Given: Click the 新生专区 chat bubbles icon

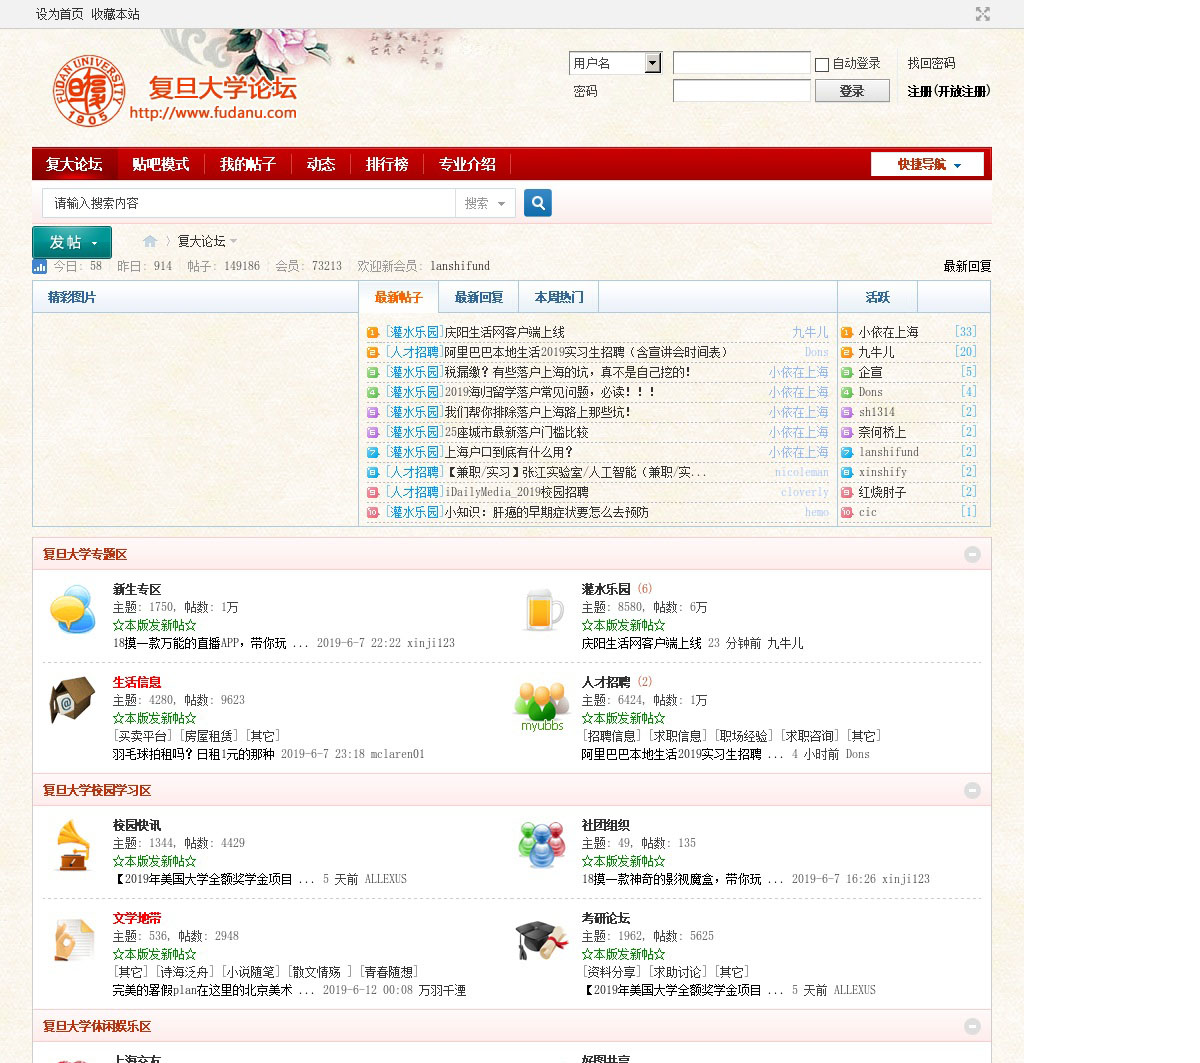Looking at the screenshot, I should point(73,611).
